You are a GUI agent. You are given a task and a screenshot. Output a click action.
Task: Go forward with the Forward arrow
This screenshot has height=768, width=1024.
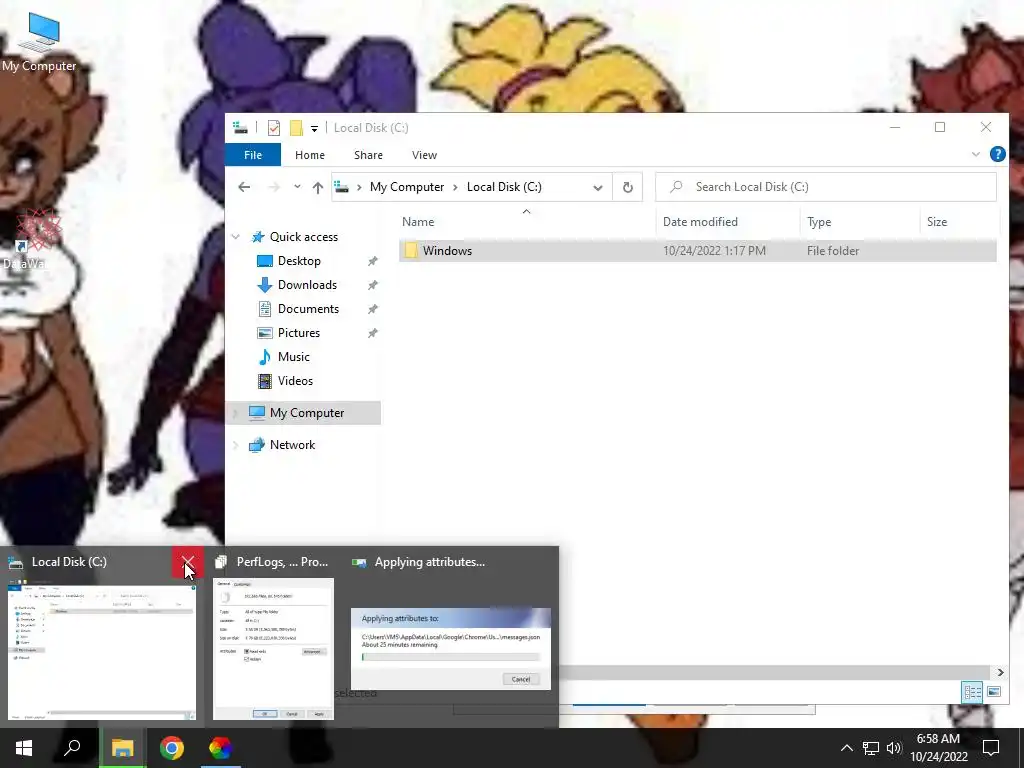tap(274, 187)
